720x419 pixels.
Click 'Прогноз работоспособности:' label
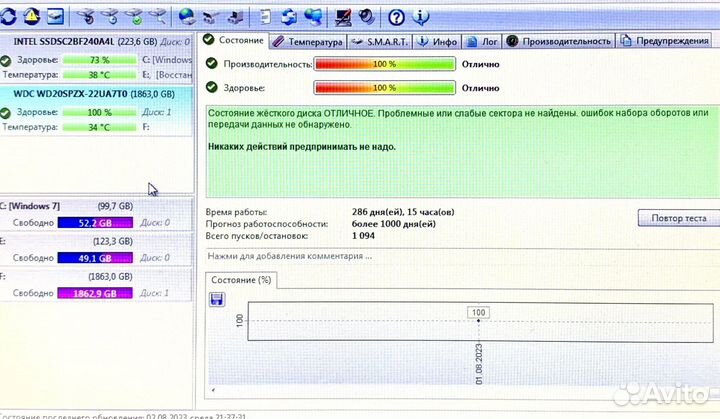point(267,224)
